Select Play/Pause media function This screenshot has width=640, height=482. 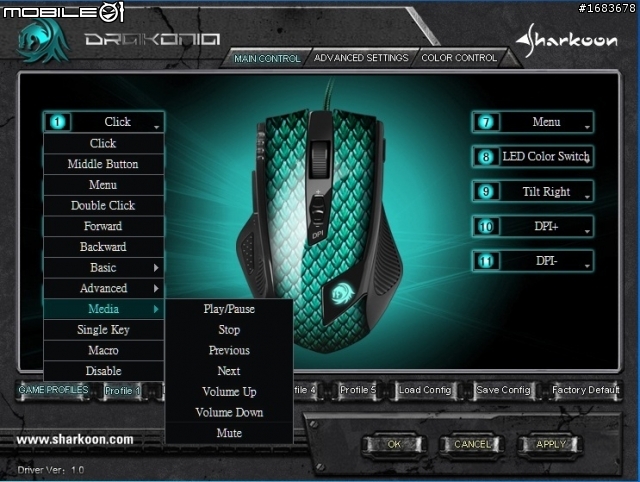pos(229,309)
